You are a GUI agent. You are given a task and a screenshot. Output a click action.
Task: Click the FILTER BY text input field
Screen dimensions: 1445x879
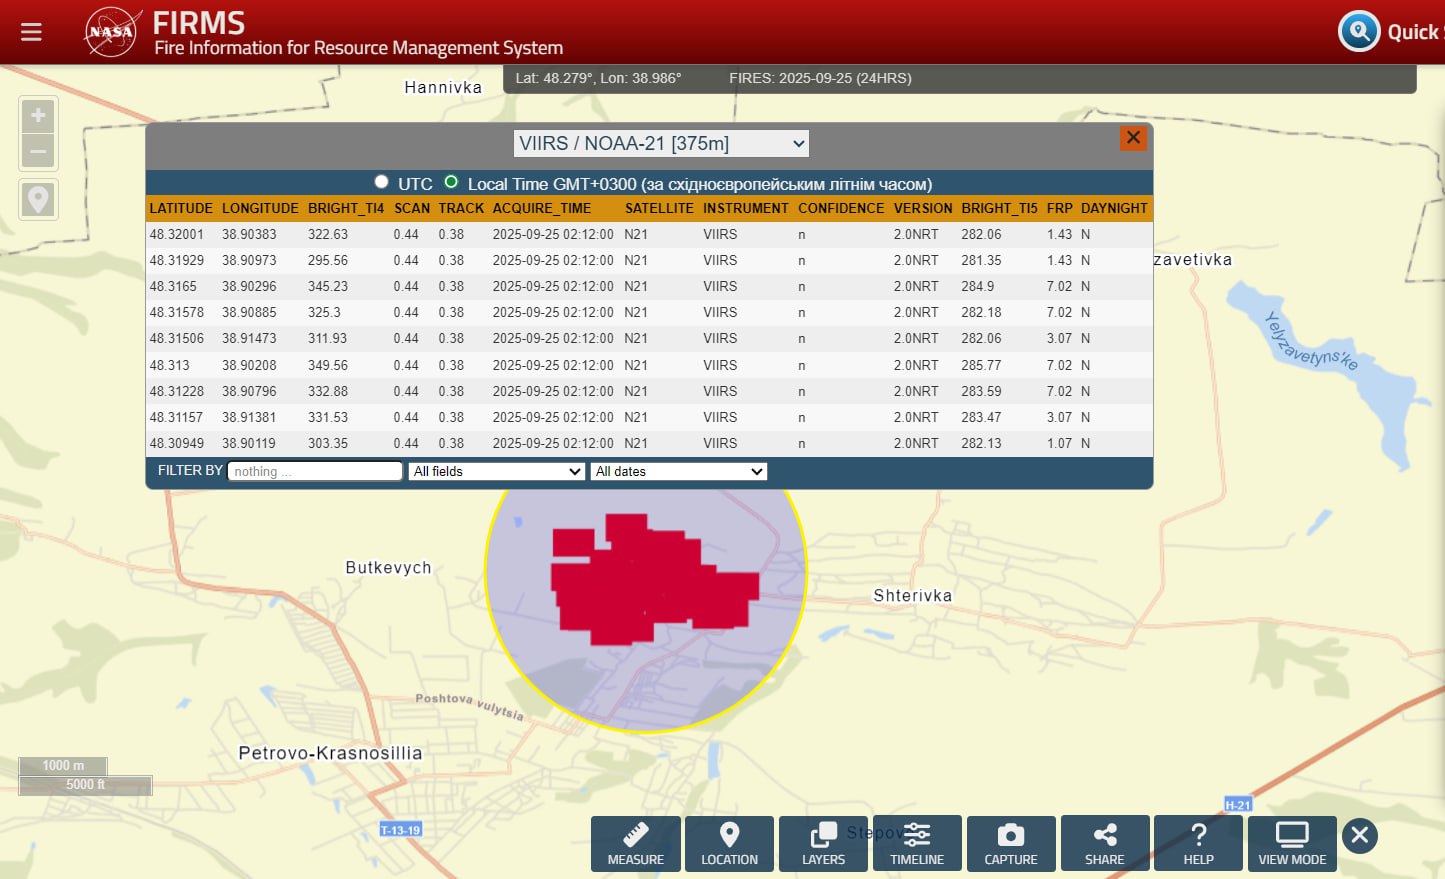click(314, 472)
